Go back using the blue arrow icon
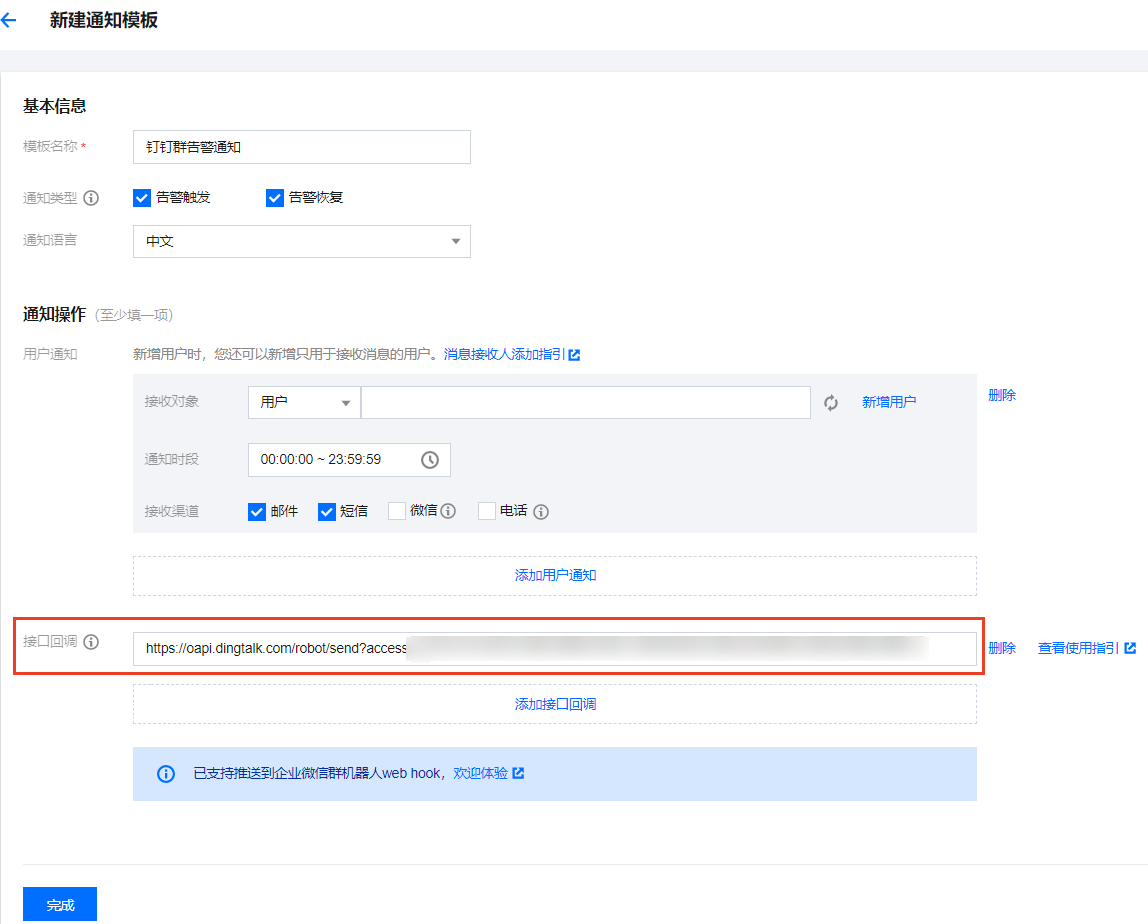The height and width of the screenshot is (924, 1148). (x=9, y=21)
